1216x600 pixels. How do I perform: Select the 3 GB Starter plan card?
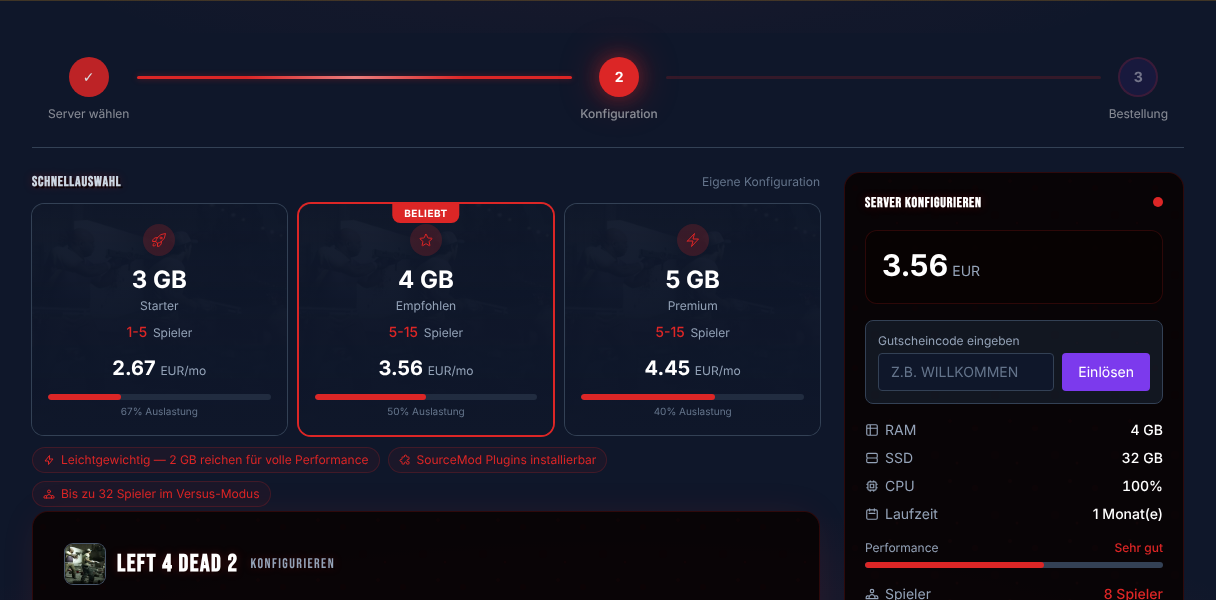[160, 320]
